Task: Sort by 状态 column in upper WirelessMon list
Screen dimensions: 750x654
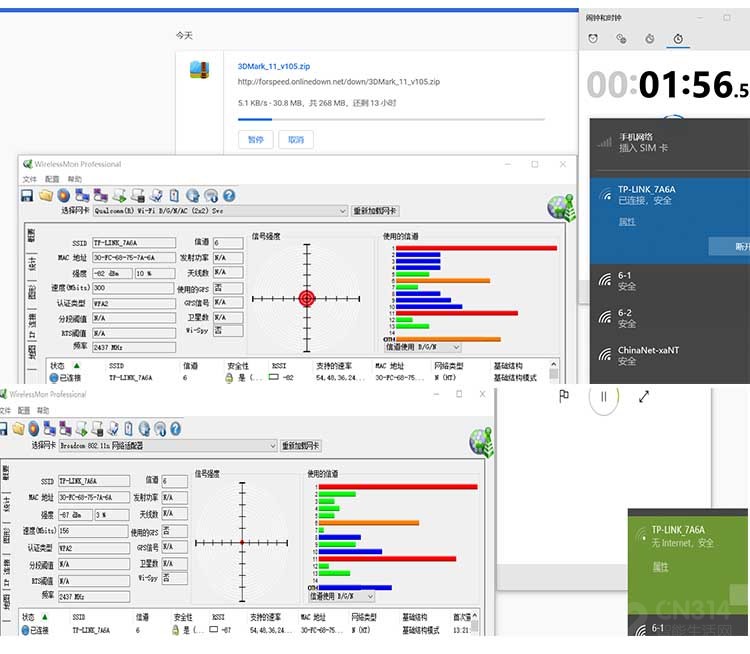Action: point(57,366)
